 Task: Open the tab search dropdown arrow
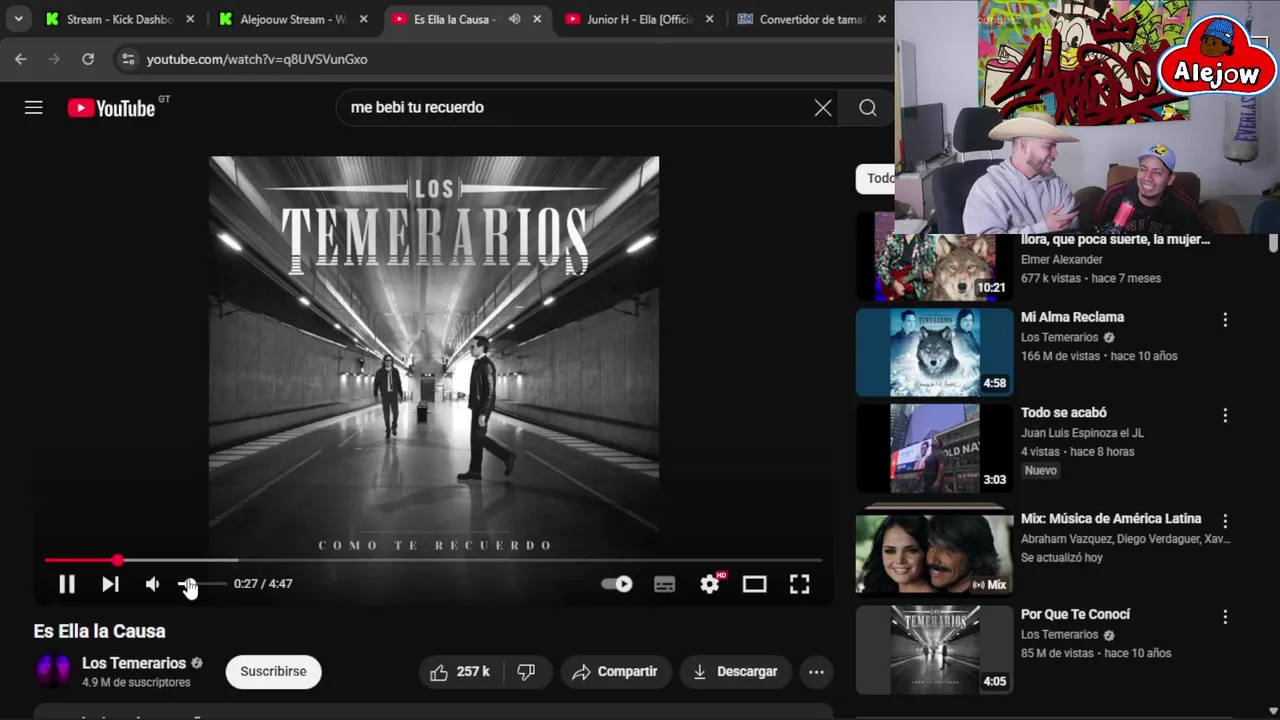click(x=18, y=19)
